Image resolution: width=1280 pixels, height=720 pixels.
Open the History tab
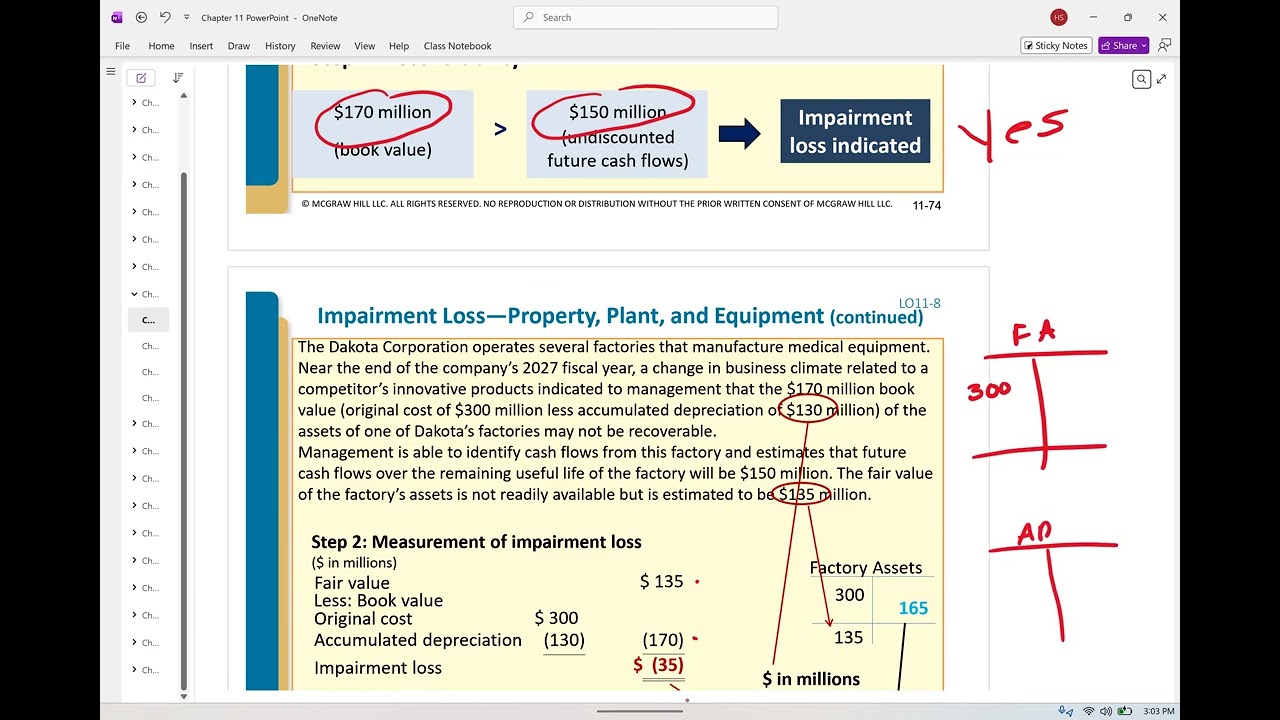click(280, 46)
